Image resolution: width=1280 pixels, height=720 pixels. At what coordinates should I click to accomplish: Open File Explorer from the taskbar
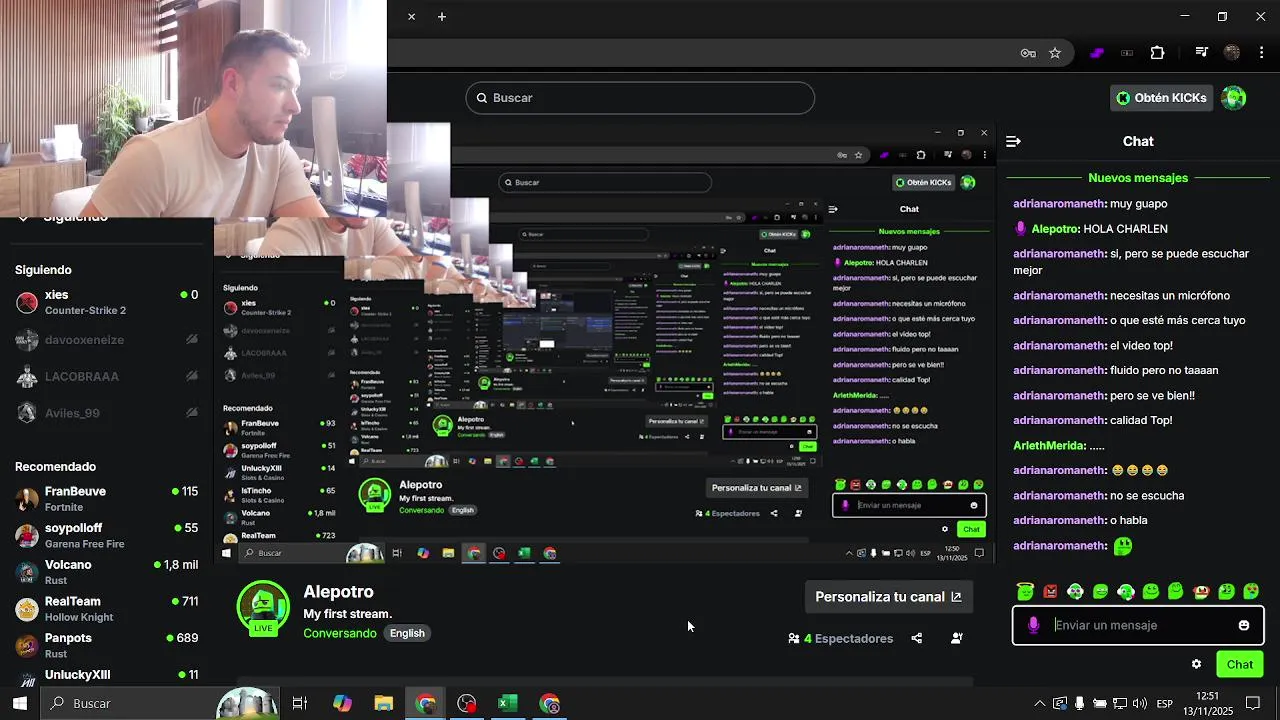pyautogui.click(x=384, y=703)
